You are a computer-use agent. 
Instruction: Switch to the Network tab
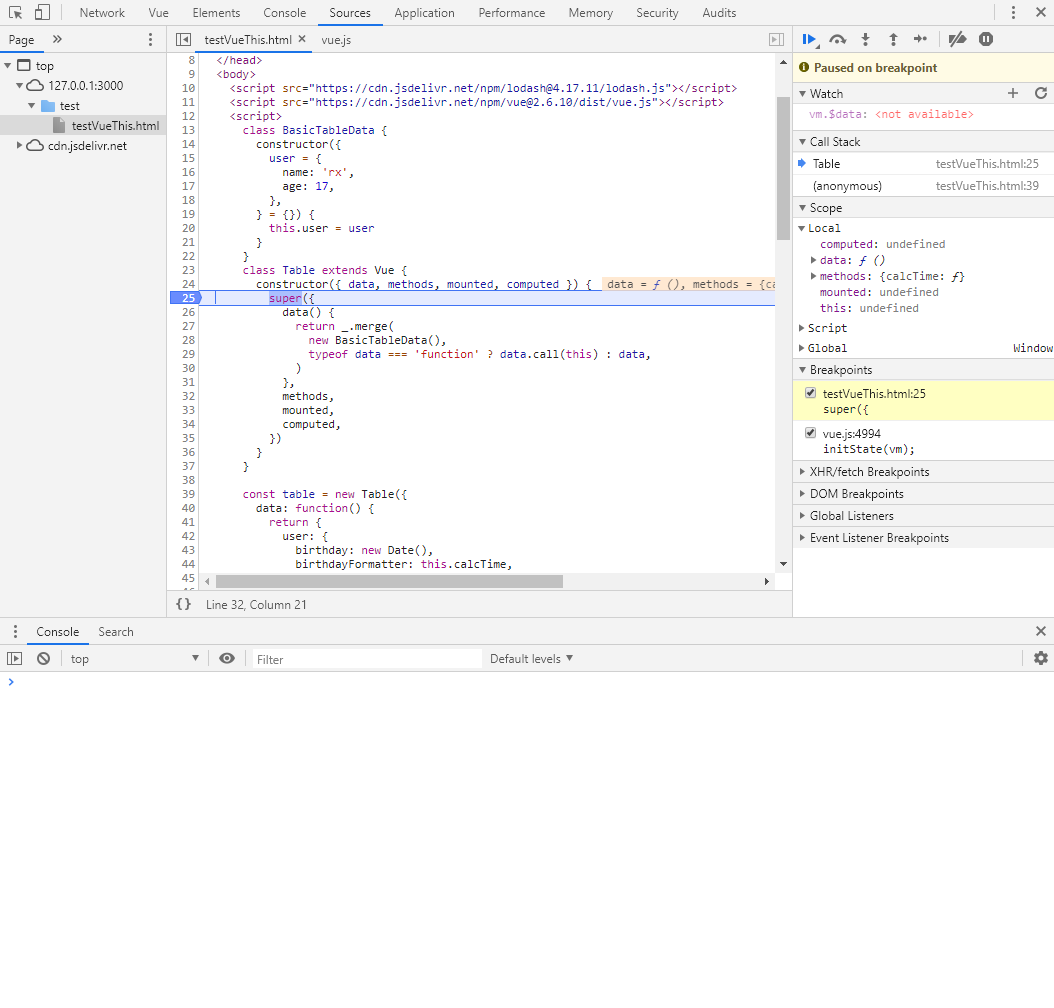pos(102,13)
